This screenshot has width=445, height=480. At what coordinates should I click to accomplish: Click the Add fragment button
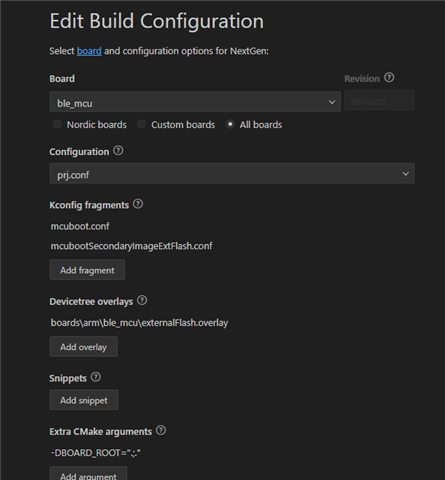(x=87, y=270)
